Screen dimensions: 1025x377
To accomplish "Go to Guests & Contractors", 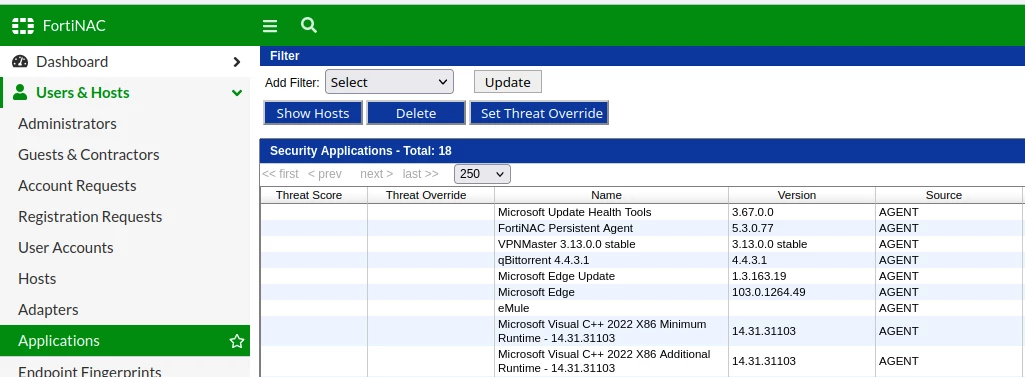I will tap(89, 155).
